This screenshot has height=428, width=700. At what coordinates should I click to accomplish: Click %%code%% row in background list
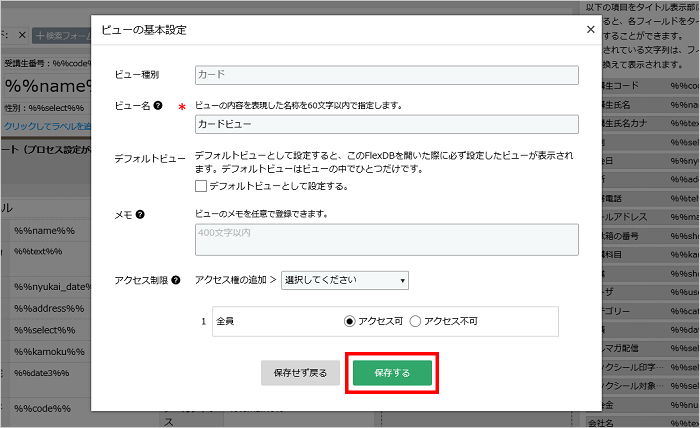click(42, 408)
